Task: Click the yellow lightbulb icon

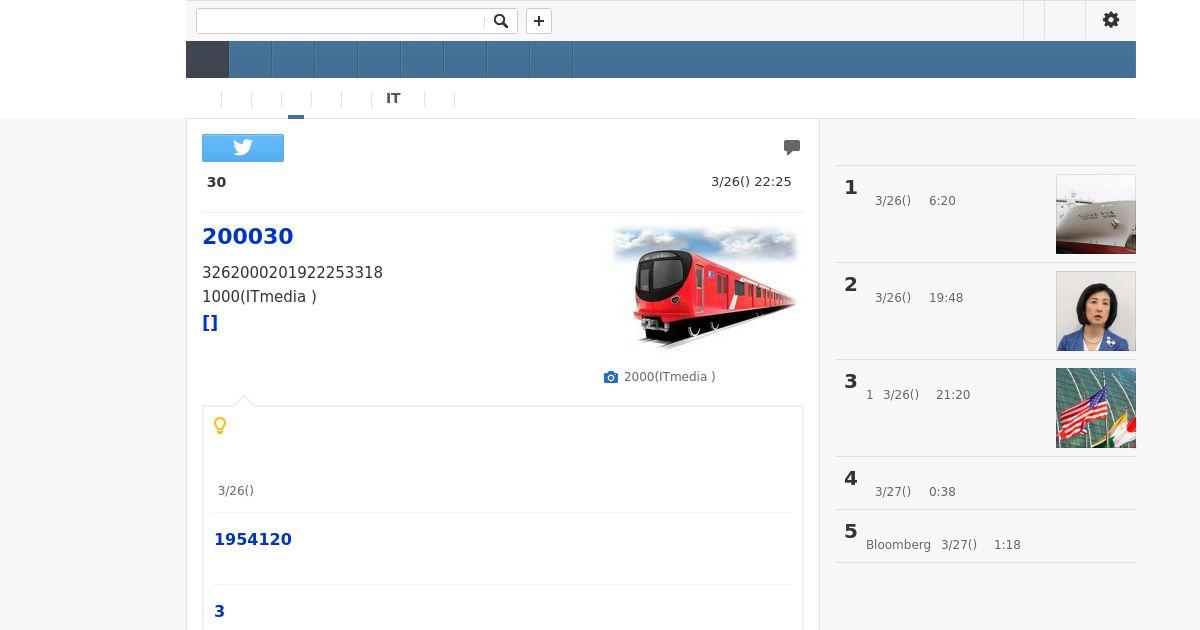Action: pos(220,425)
